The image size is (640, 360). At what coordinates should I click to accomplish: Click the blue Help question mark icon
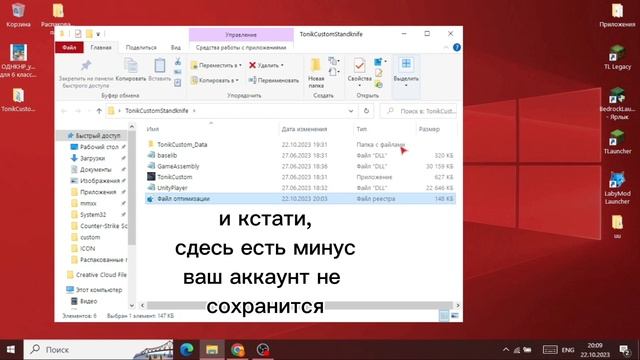click(x=457, y=47)
